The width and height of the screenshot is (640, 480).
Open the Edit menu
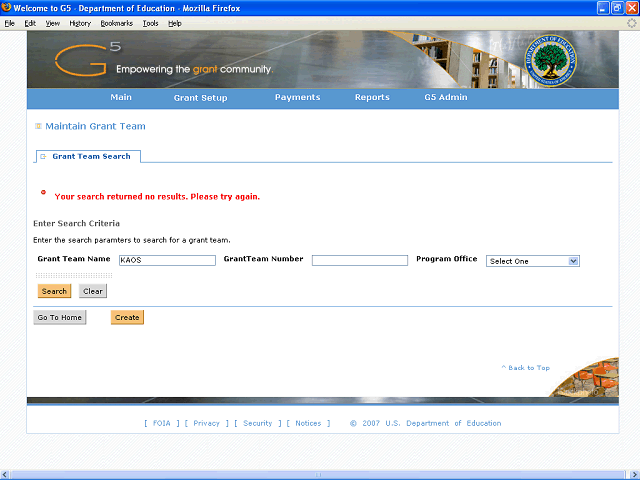[30, 23]
